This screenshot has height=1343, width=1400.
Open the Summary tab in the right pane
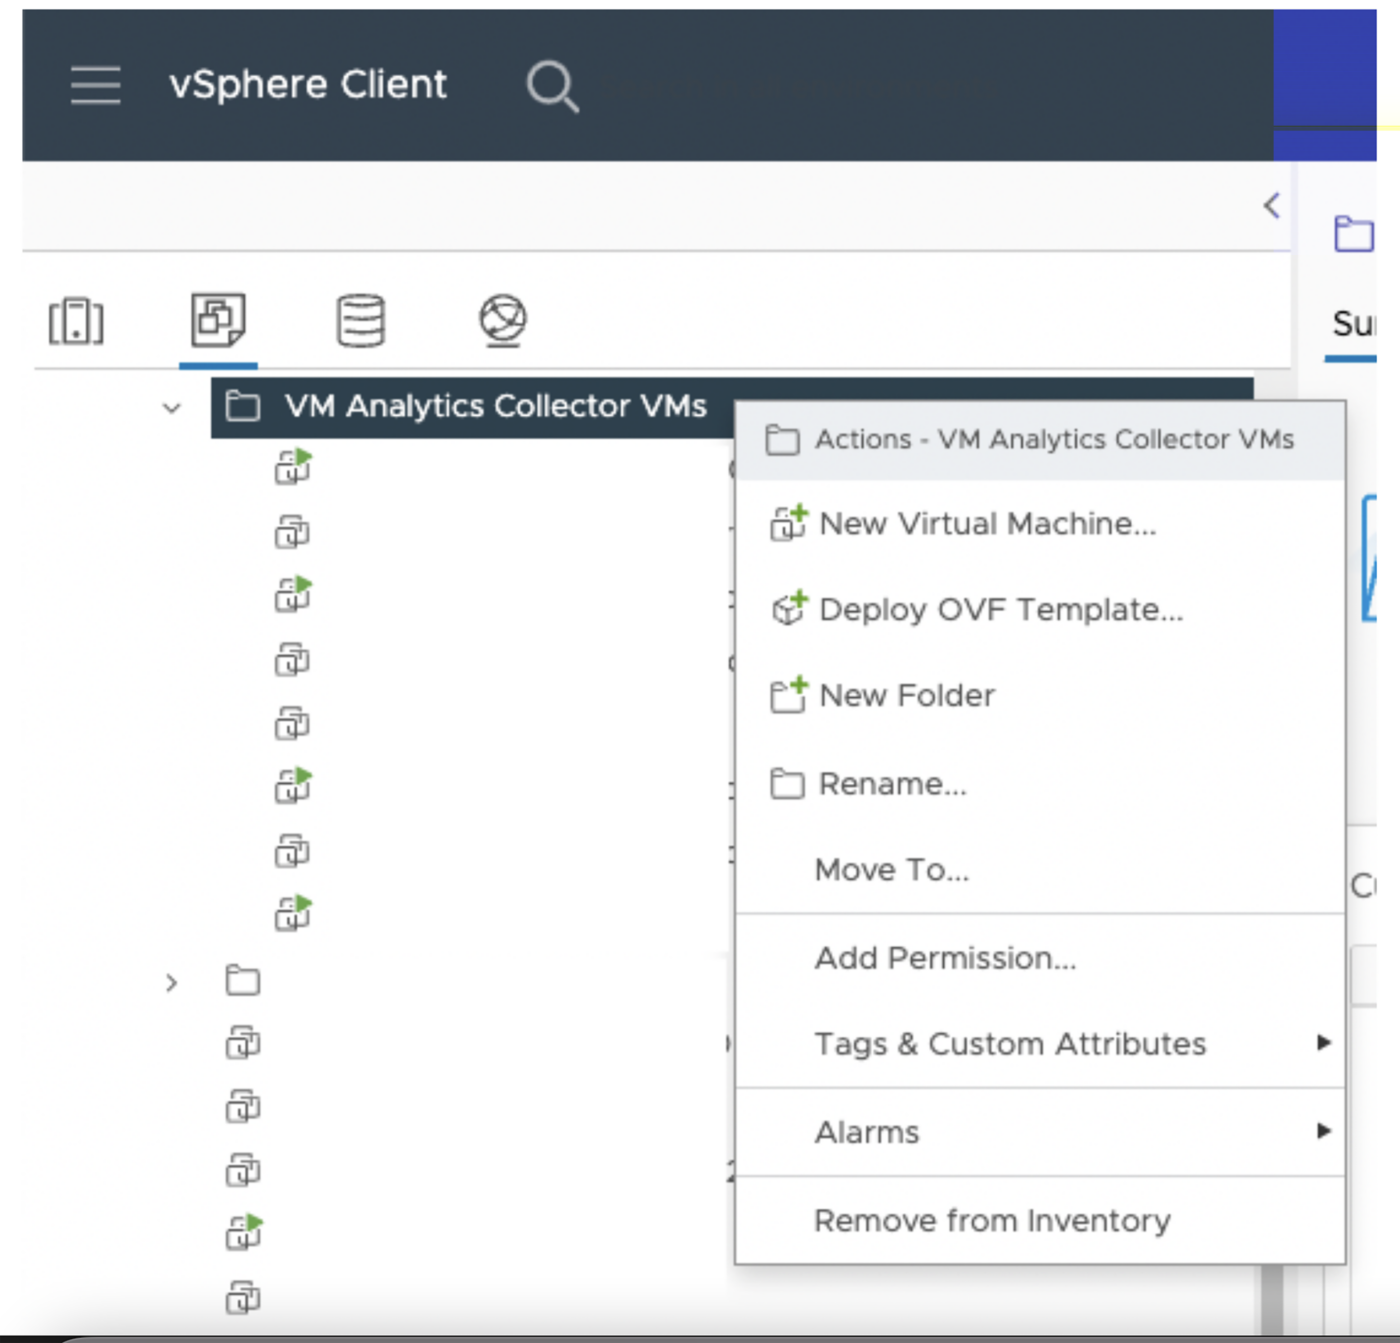click(1354, 324)
